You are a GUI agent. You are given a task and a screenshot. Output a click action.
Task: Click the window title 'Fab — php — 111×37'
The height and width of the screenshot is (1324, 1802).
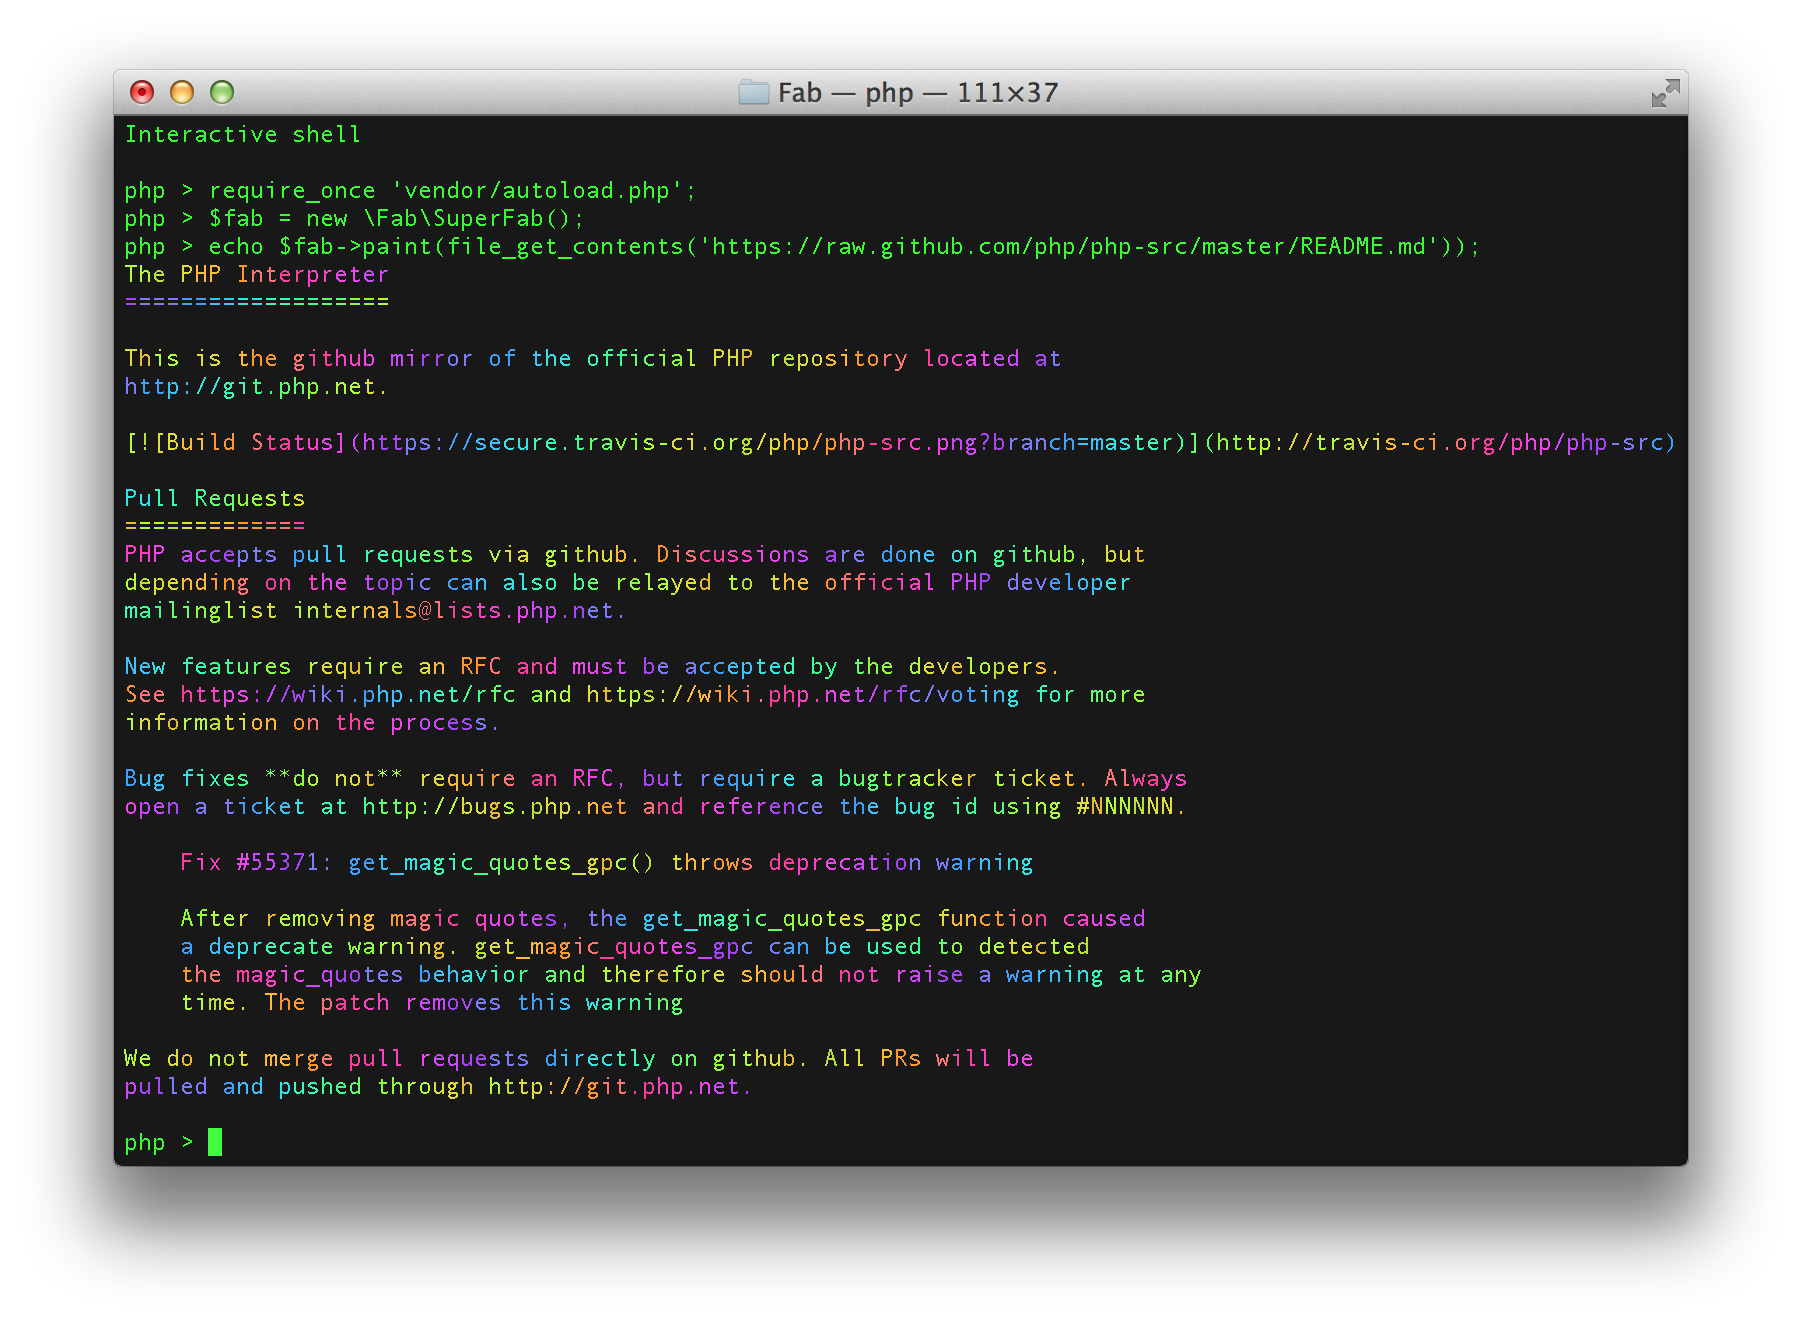[x=918, y=93]
